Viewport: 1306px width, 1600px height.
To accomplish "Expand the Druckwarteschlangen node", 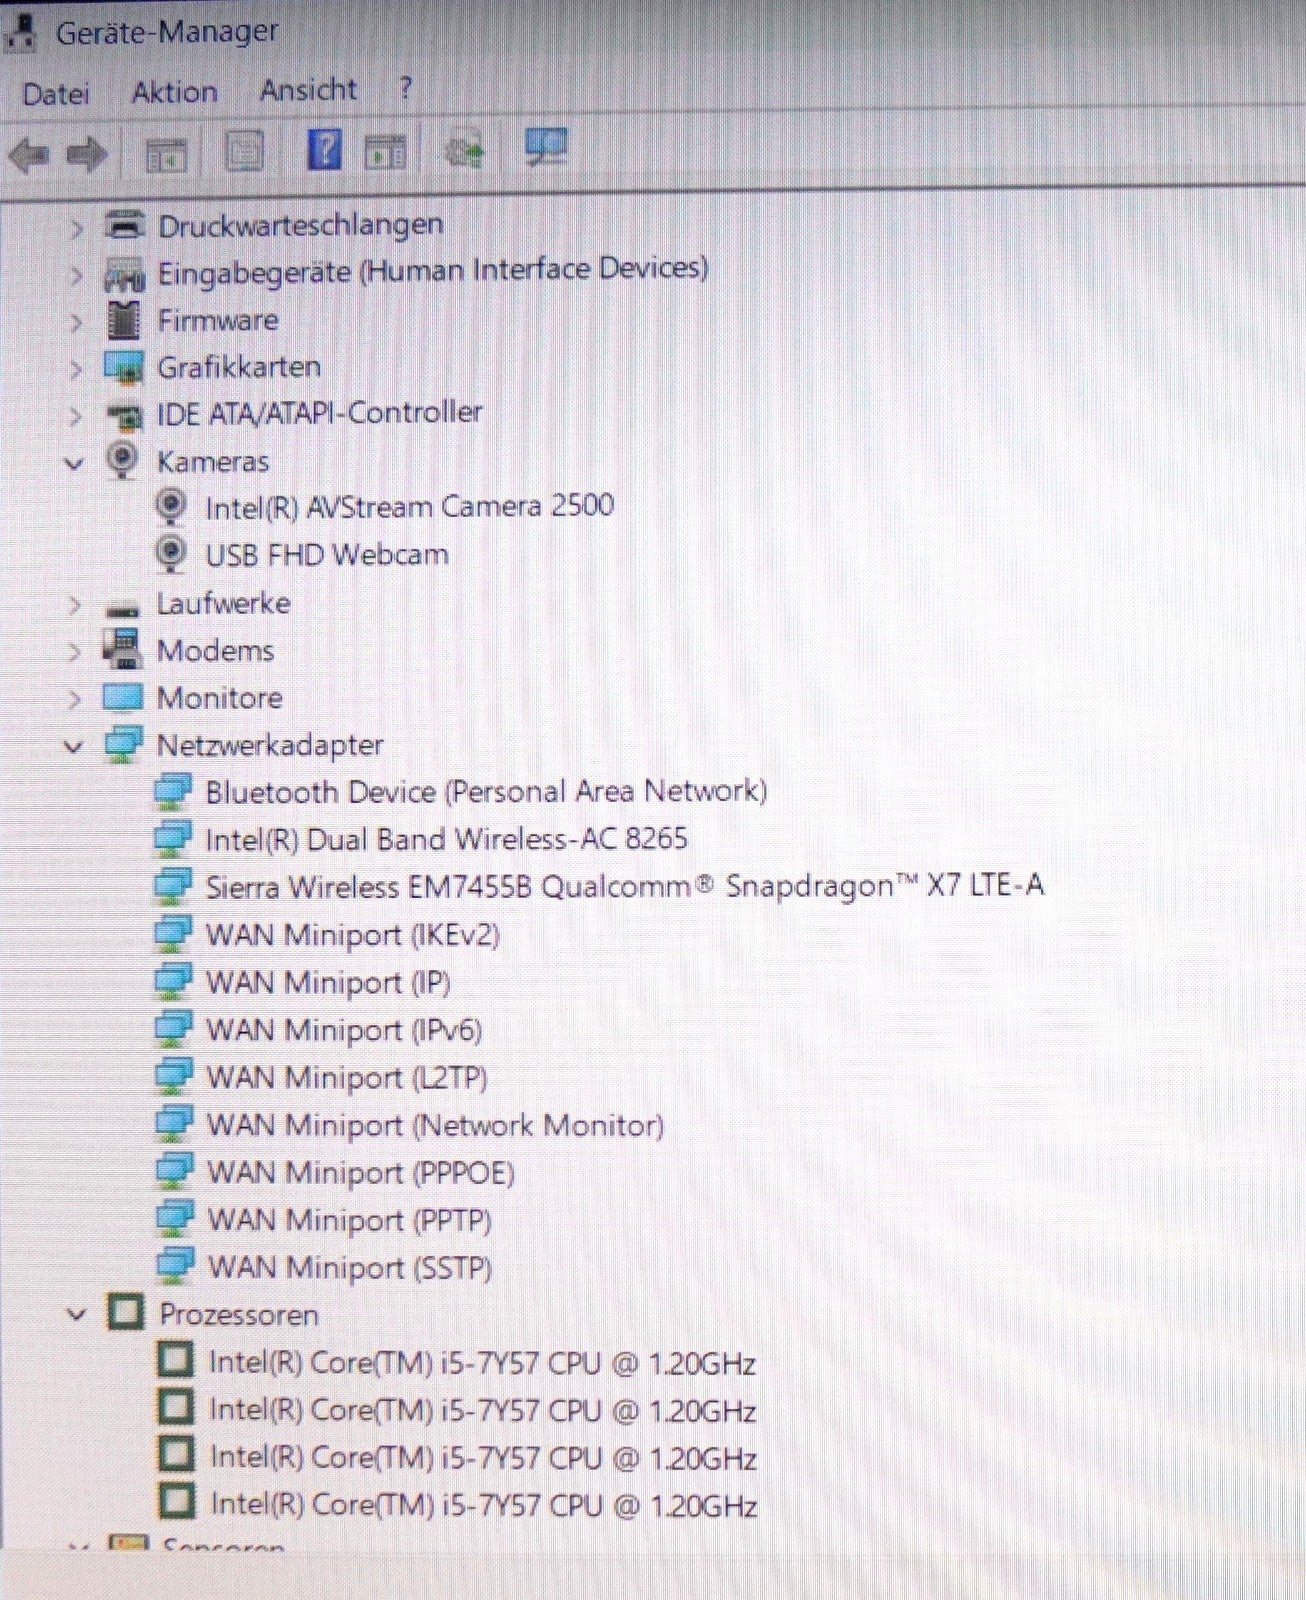I will 76,228.
